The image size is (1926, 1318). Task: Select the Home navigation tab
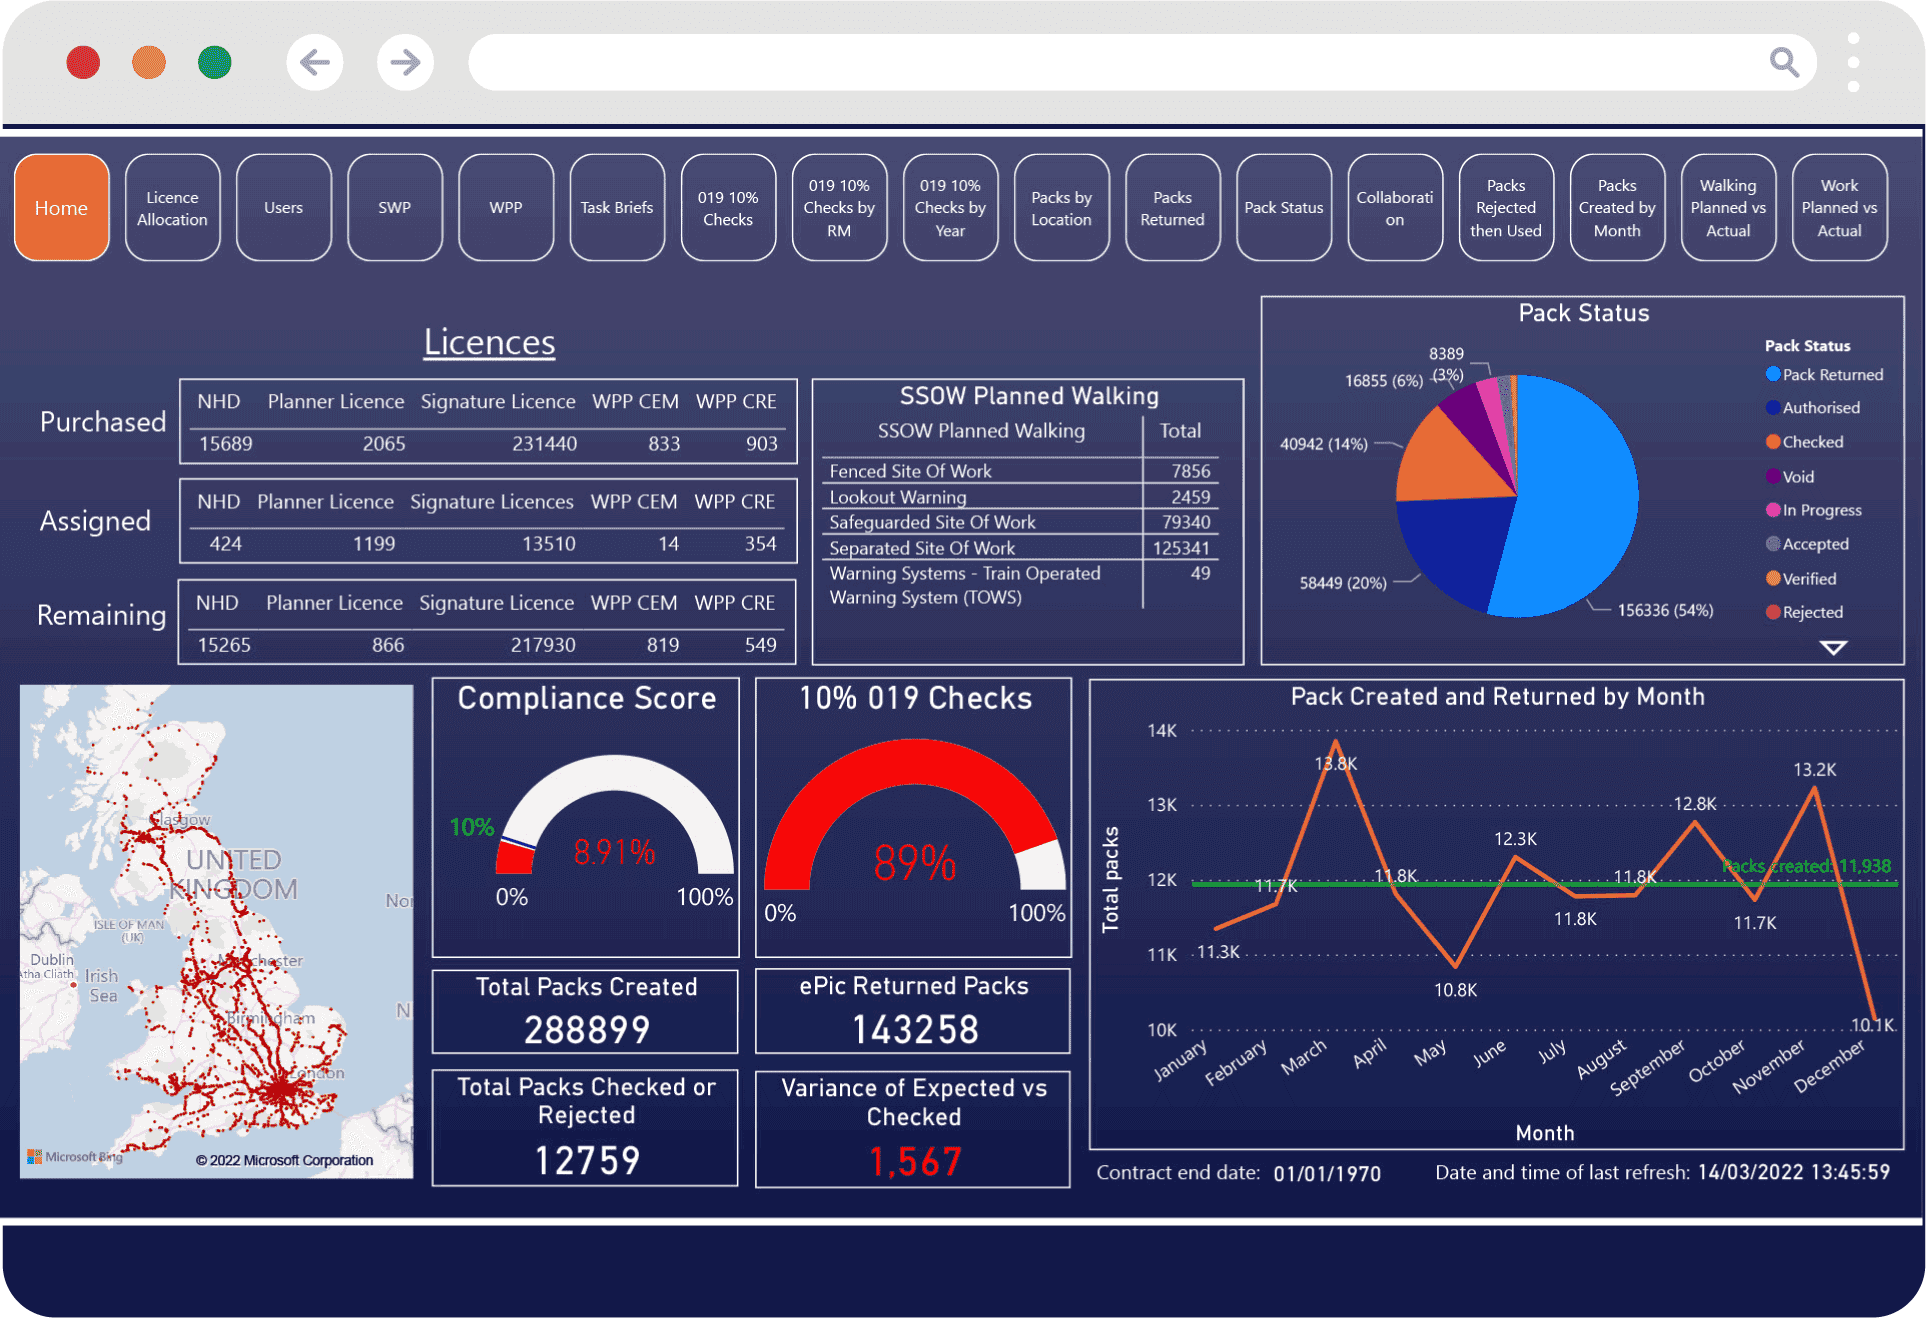click(61, 207)
